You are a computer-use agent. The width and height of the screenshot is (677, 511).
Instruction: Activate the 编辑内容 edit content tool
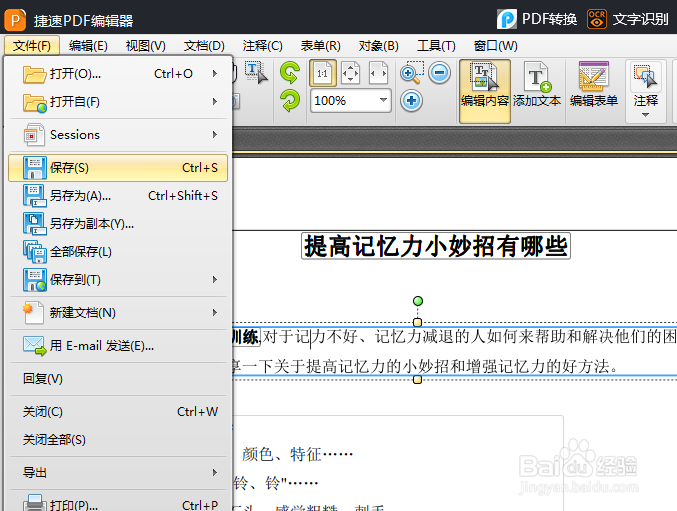[x=485, y=91]
